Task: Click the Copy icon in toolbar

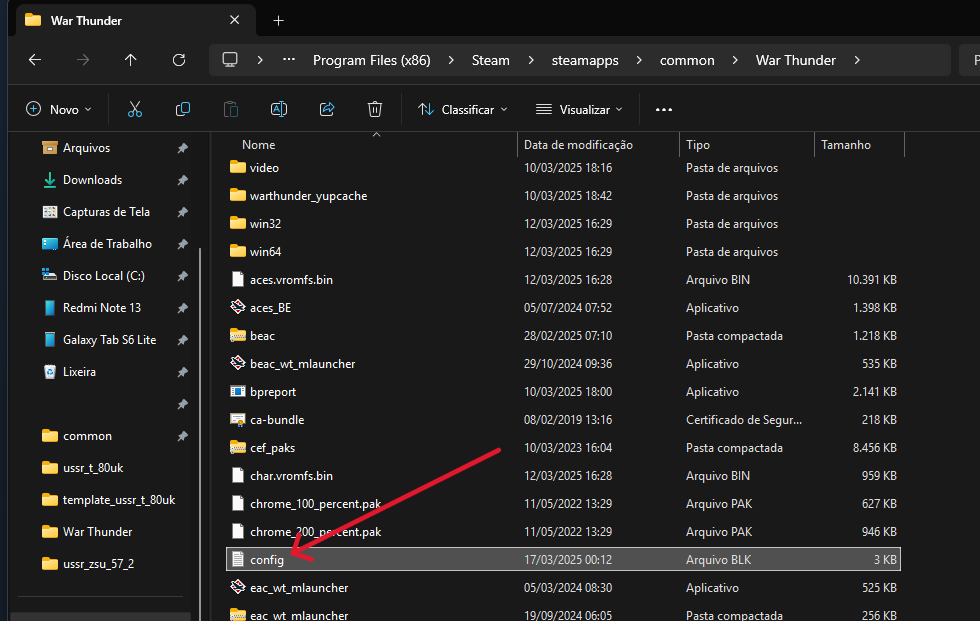Action: pos(183,109)
